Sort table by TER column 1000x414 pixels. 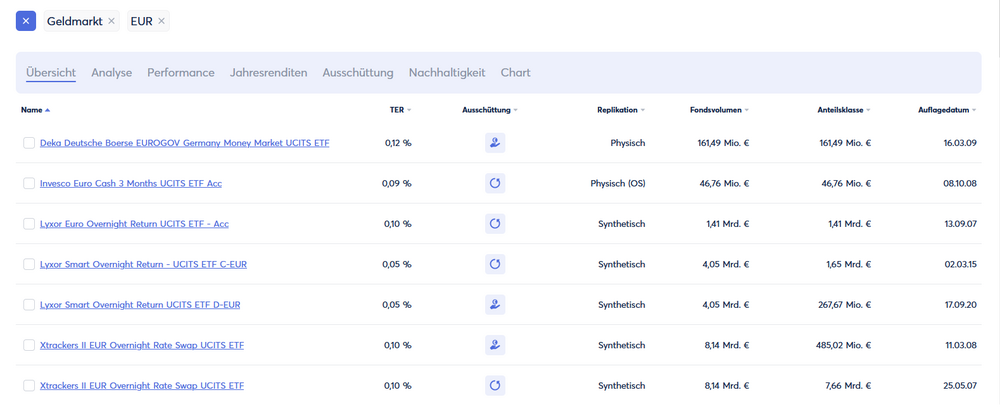tap(400, 110)
